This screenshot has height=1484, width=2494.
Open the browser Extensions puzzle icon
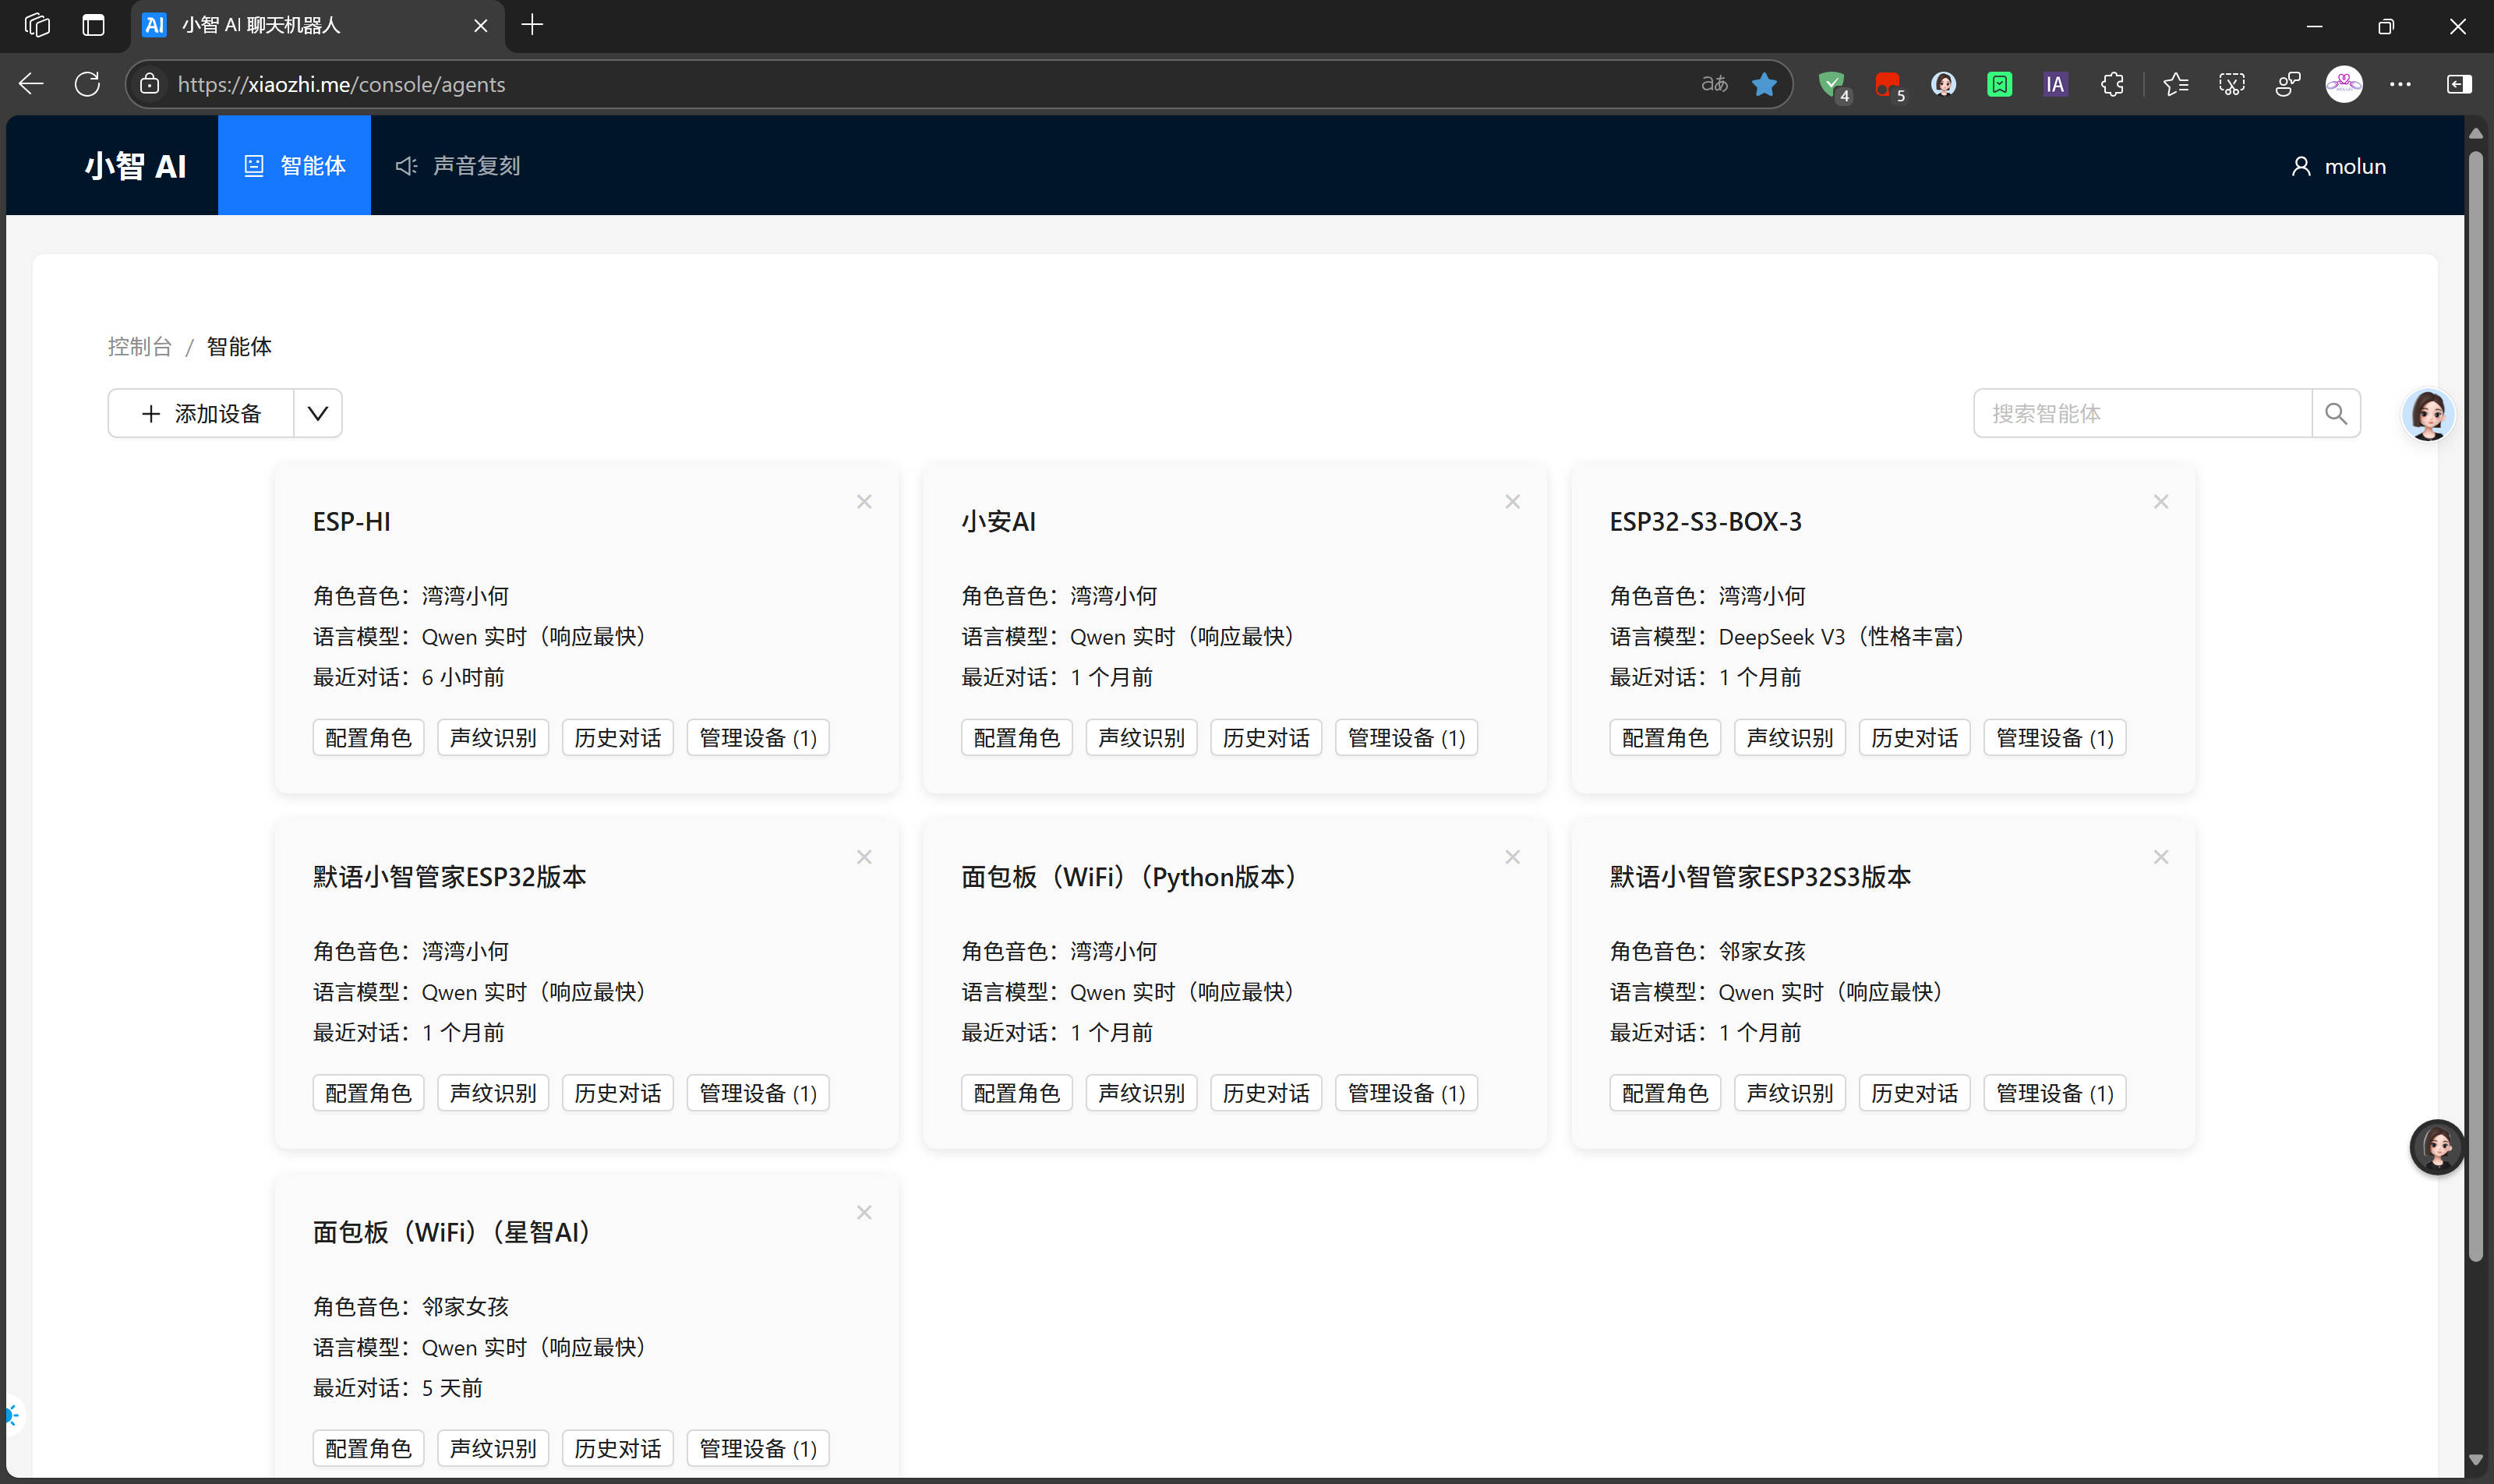(x=2112, y=84)
